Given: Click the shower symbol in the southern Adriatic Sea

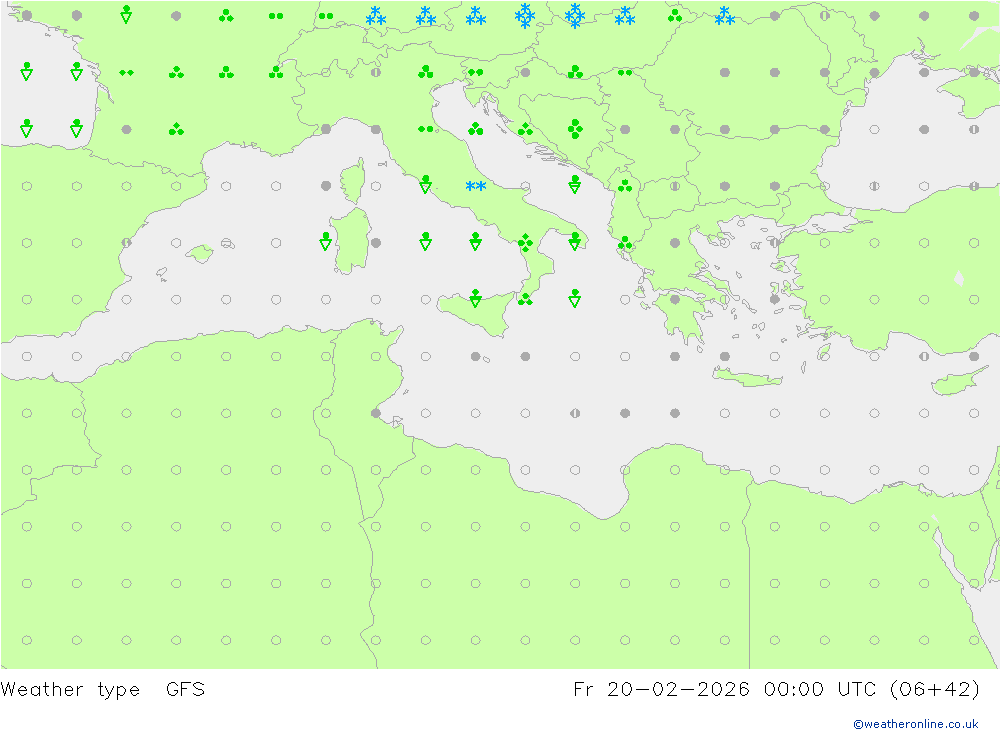Looking at the screenshot, I should click(x=575, y=185).
